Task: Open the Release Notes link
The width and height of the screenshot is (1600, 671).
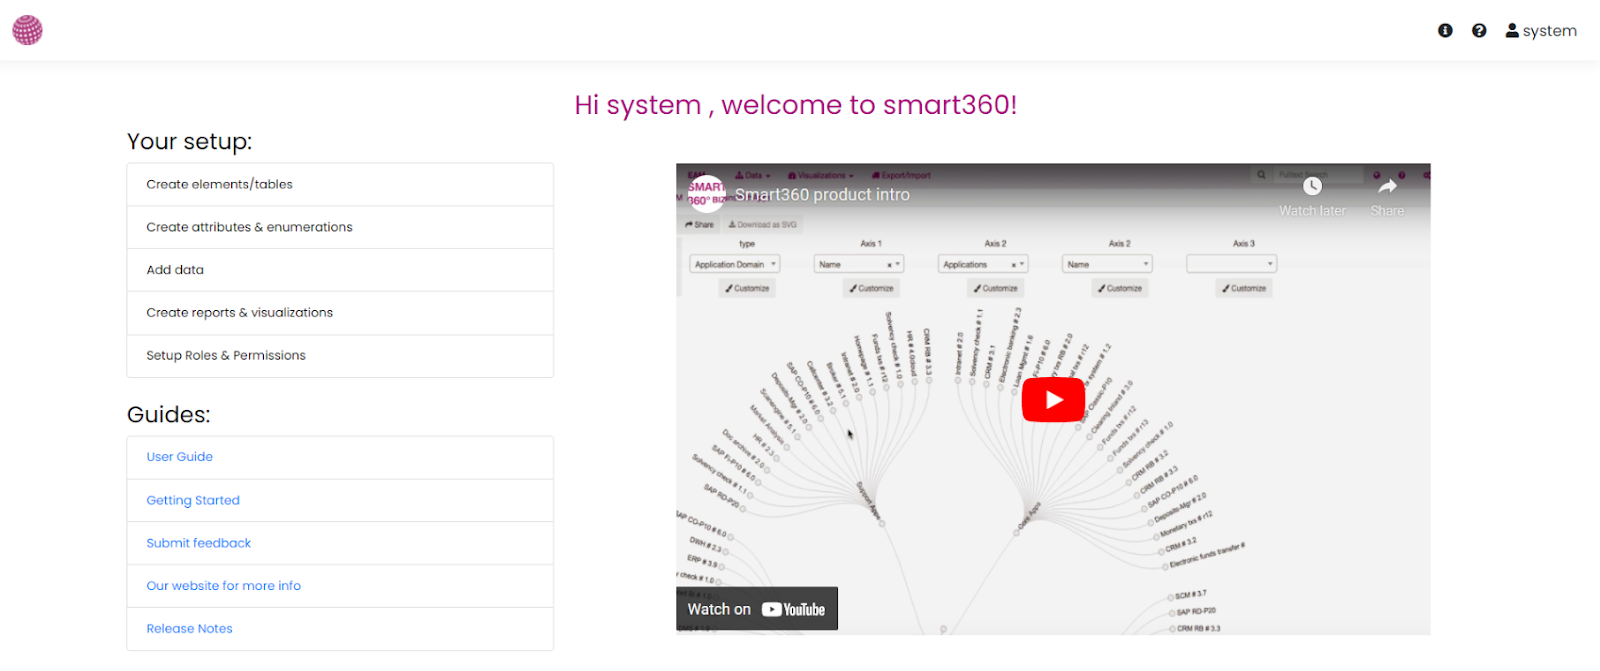Action: pyautogui.click(x=190, y=629)
